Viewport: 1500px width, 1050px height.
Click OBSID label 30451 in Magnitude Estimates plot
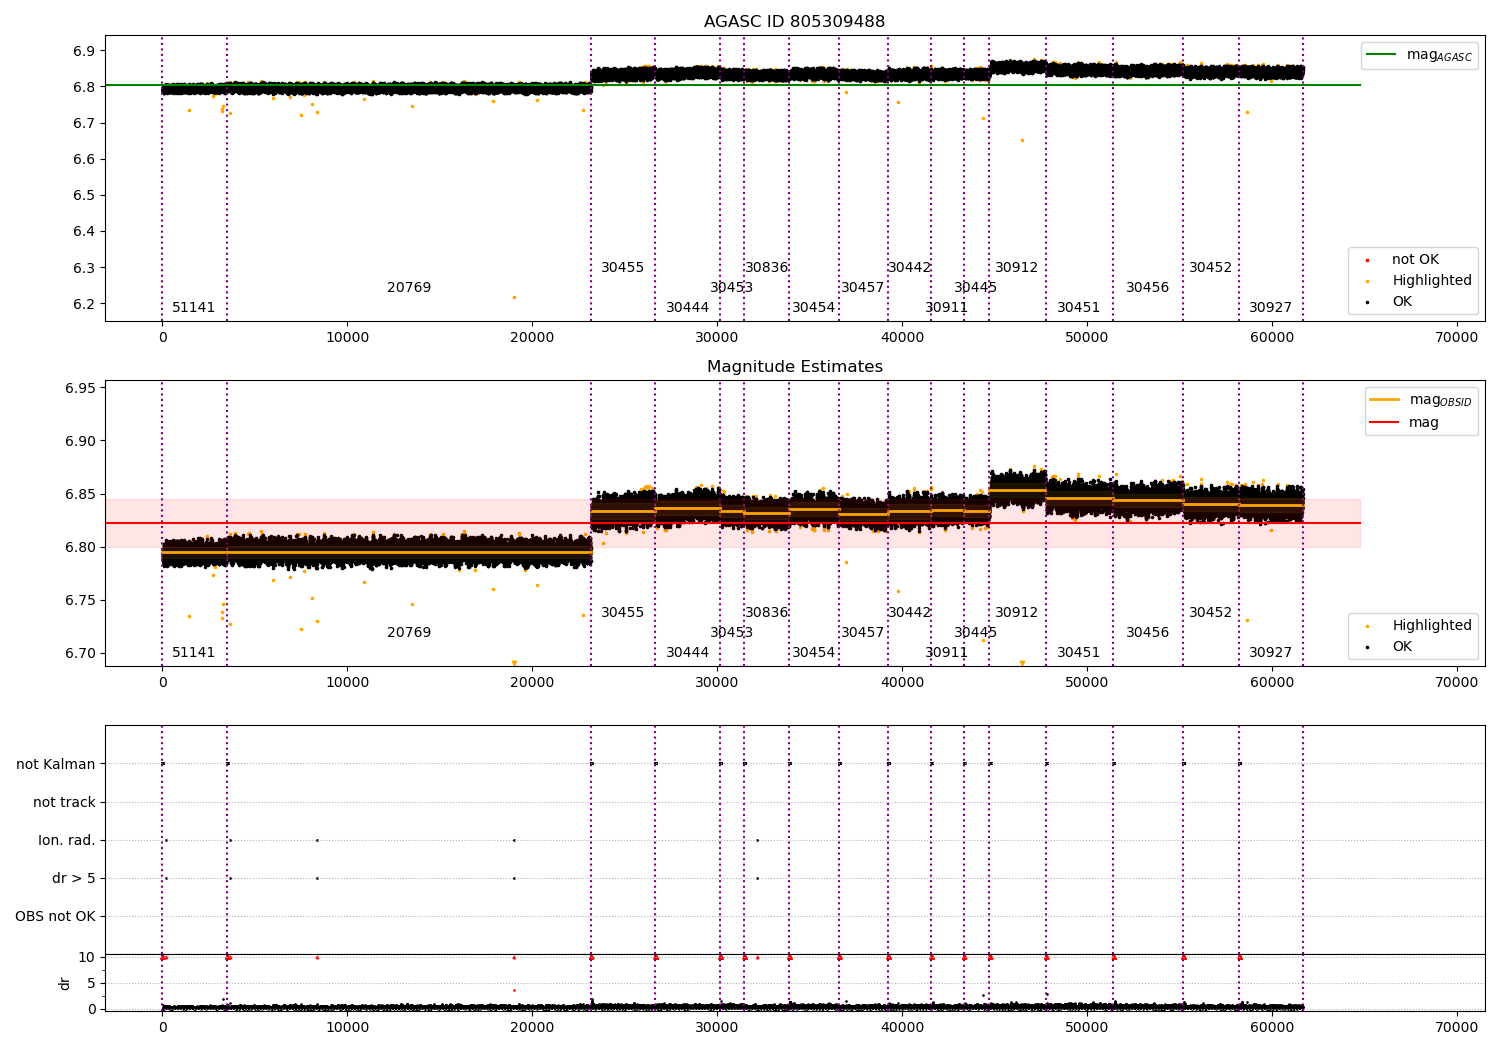(x=1078, y=653)
